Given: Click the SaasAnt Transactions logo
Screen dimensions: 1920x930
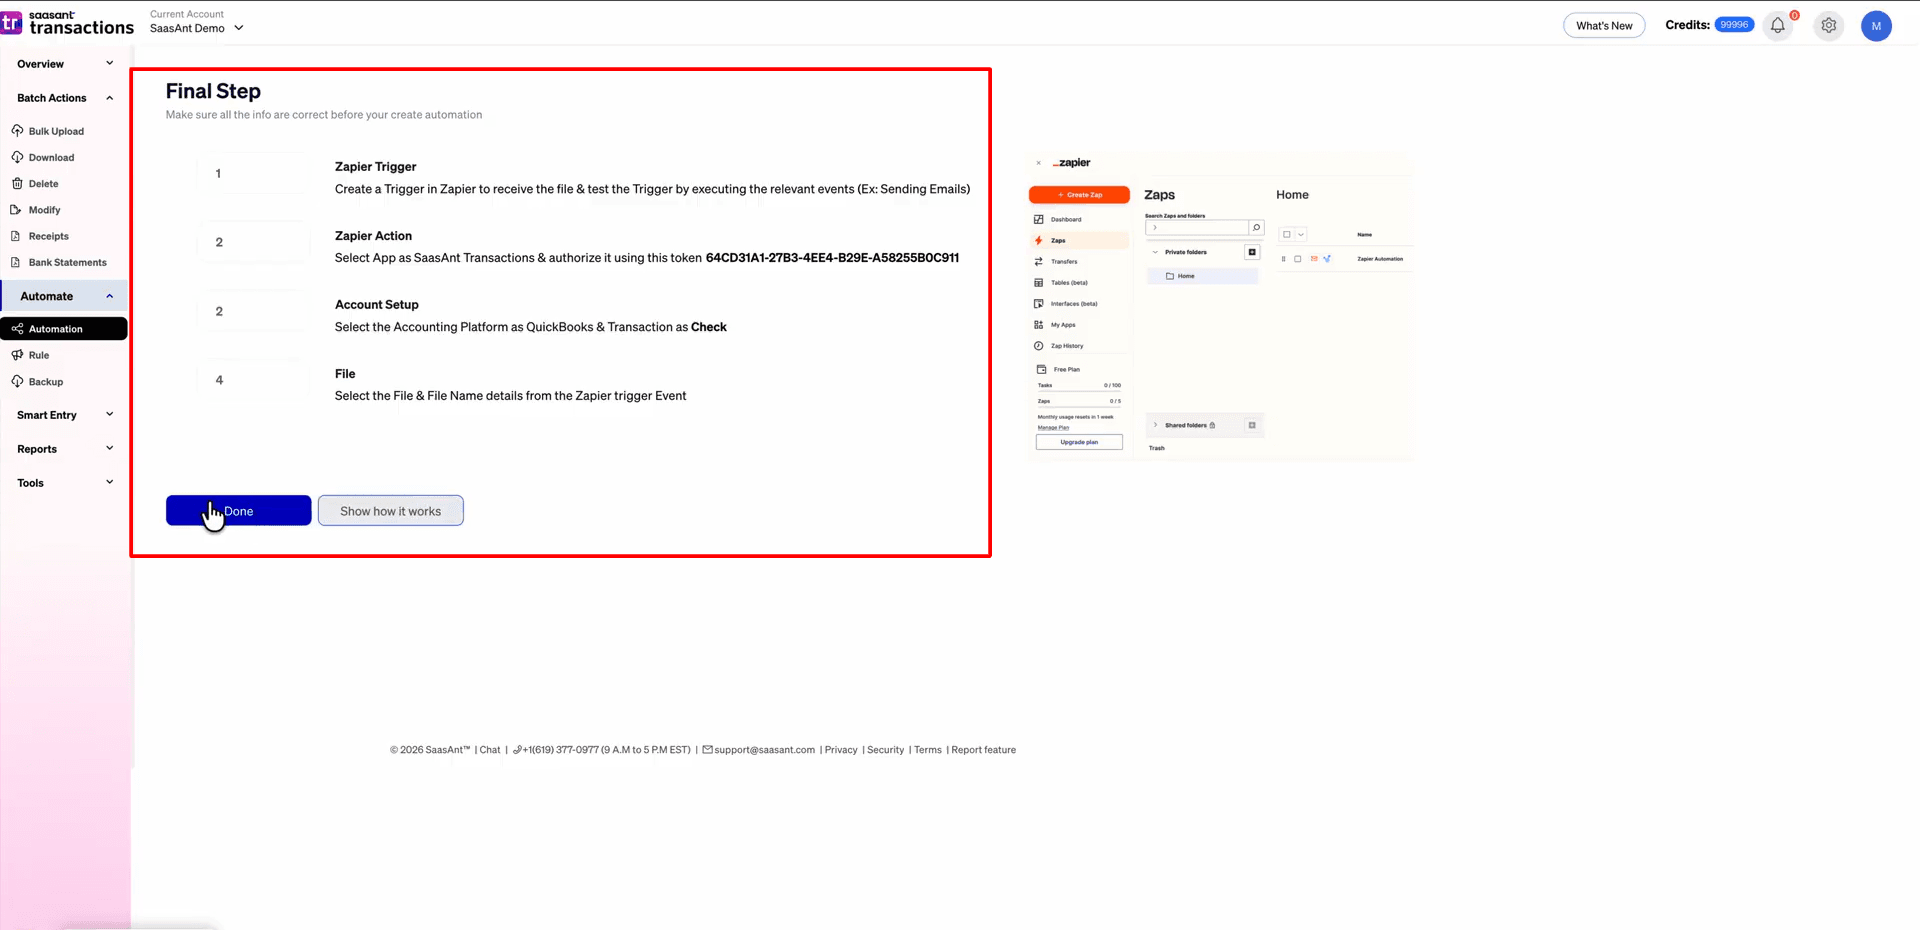Looking at the screenshot, I should tap(68, 22).
